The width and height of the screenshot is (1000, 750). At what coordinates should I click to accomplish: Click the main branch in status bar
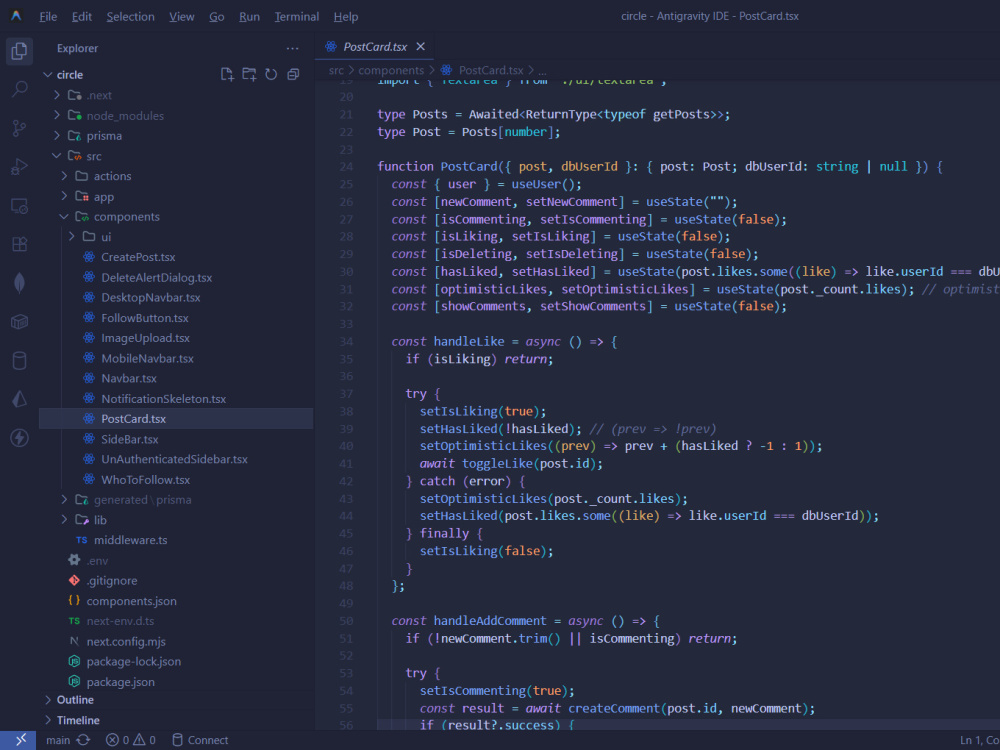[58, 740]
